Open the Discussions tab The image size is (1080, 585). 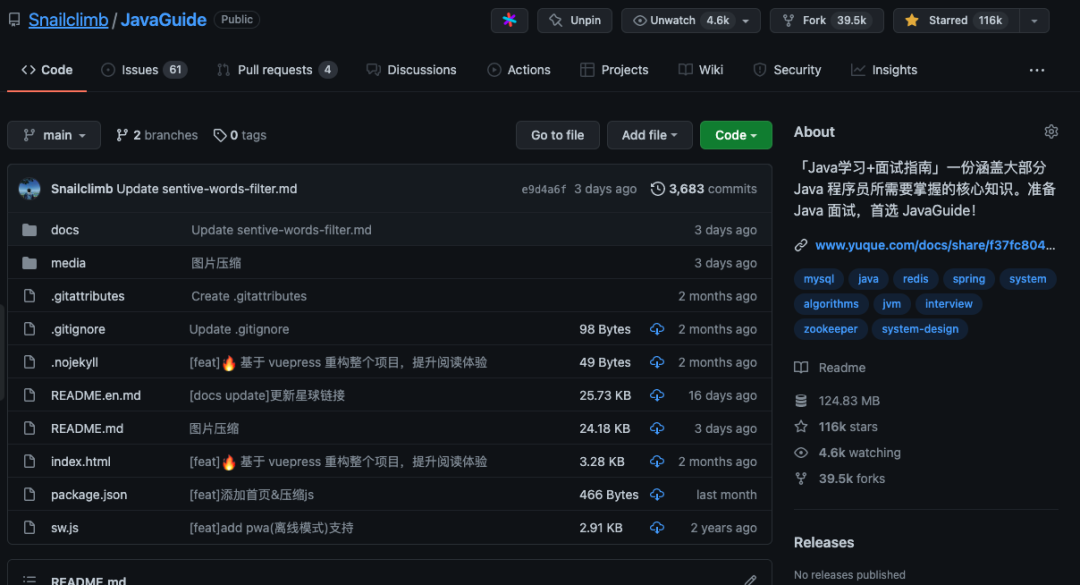click(x=411, y=70)
